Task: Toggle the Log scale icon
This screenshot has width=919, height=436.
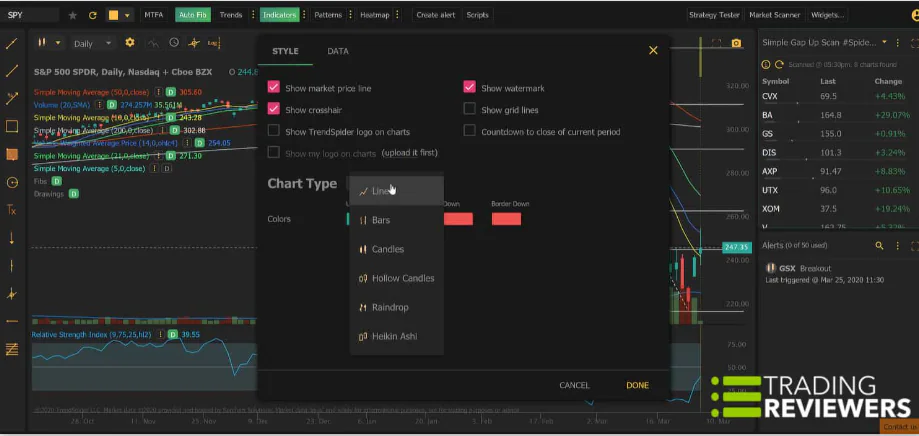Action: pyautogui.click(x=213, y=43)
